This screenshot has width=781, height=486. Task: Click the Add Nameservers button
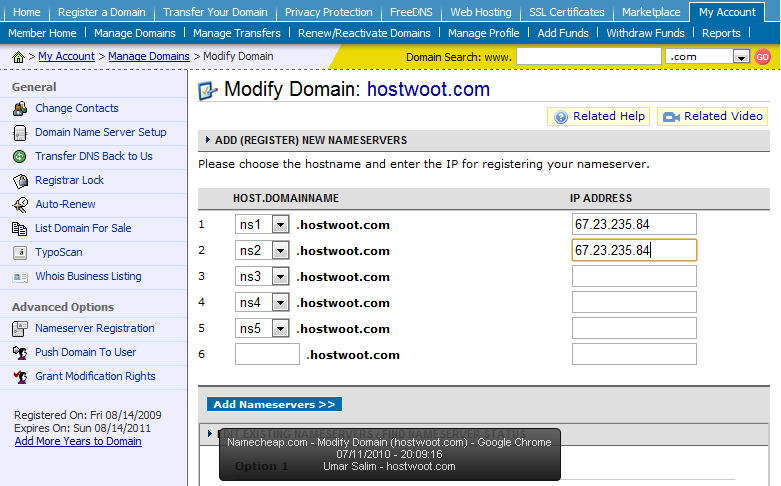pyautogui.click(x=274, y=404)
